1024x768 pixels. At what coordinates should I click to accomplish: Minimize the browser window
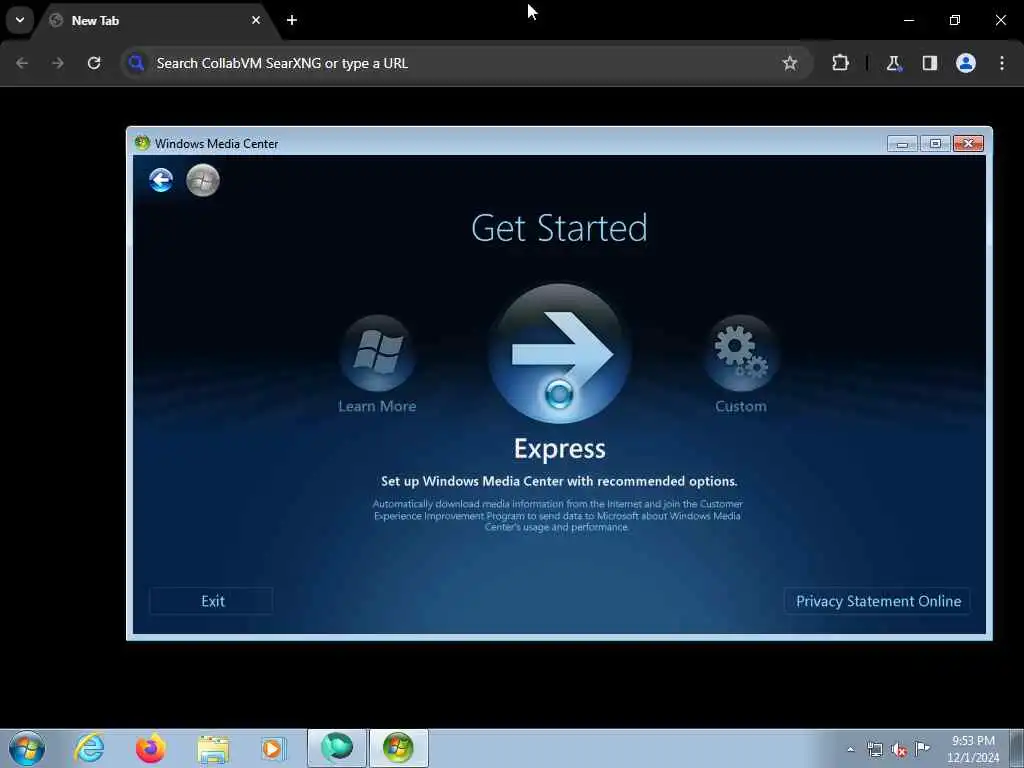[908, 20]
